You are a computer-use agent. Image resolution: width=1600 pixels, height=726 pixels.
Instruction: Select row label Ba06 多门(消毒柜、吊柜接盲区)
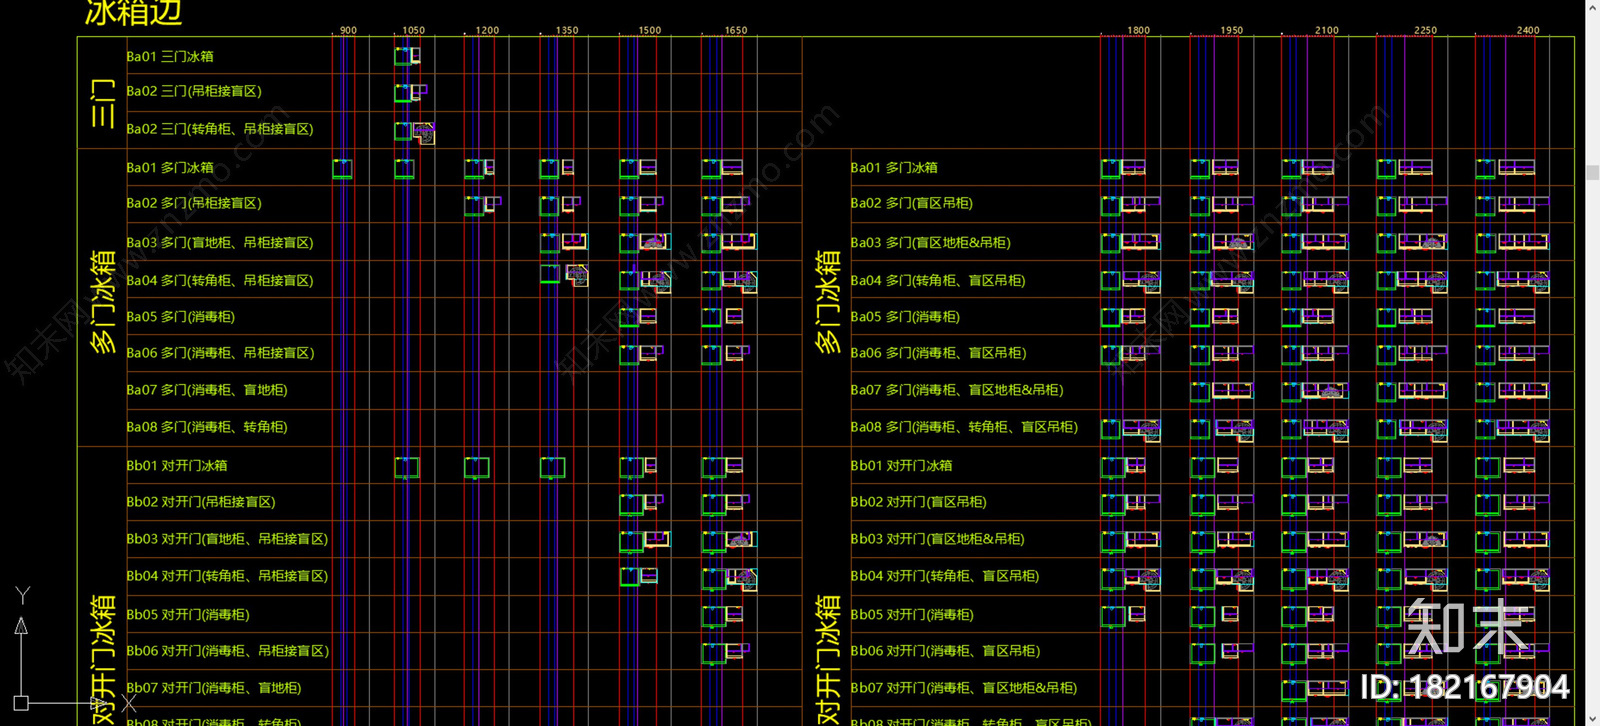(220, 353)
